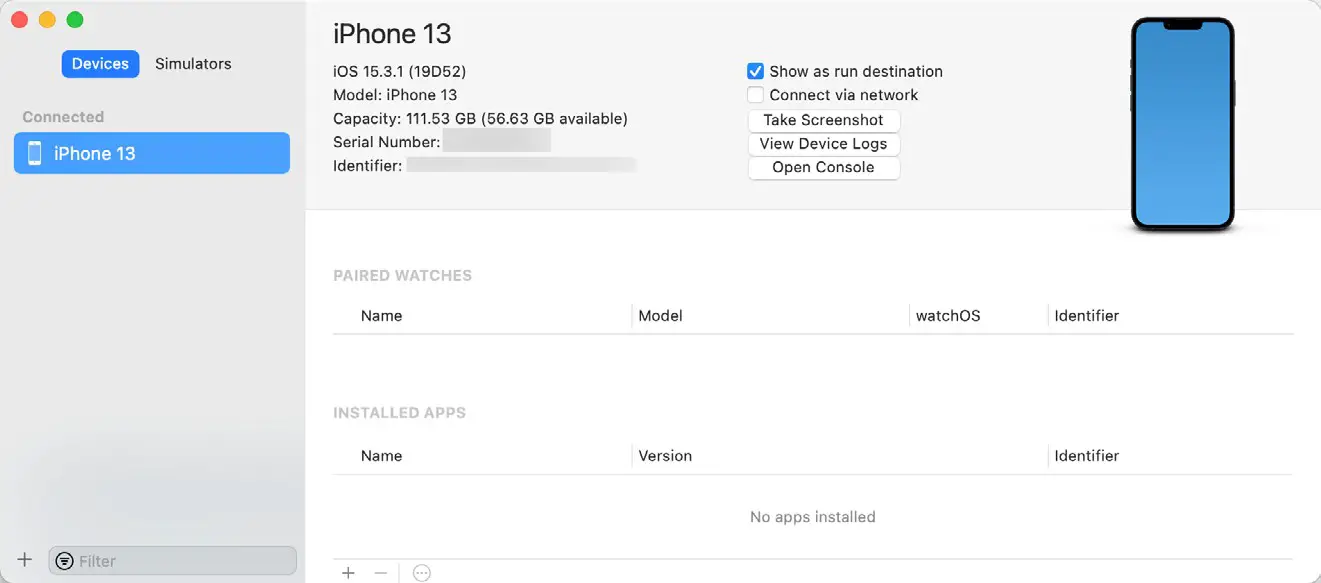Add an app with the plus icon
The image size is (1321, 583).
[348, 573]
